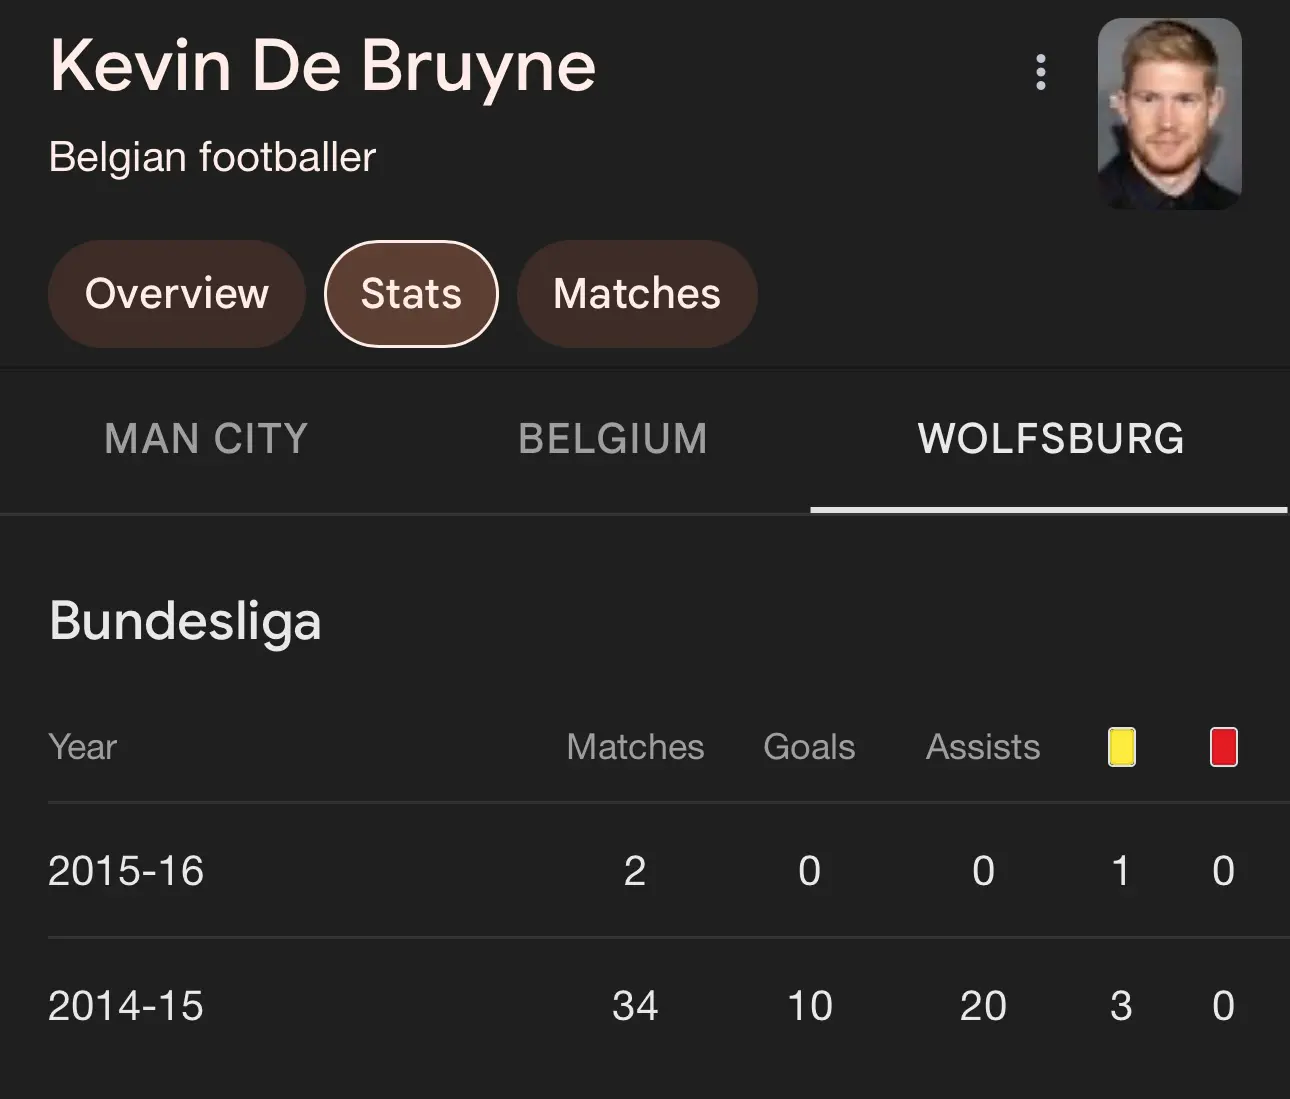
Task: Switch to the BELGIUM tab
Action: coord(613,439)
